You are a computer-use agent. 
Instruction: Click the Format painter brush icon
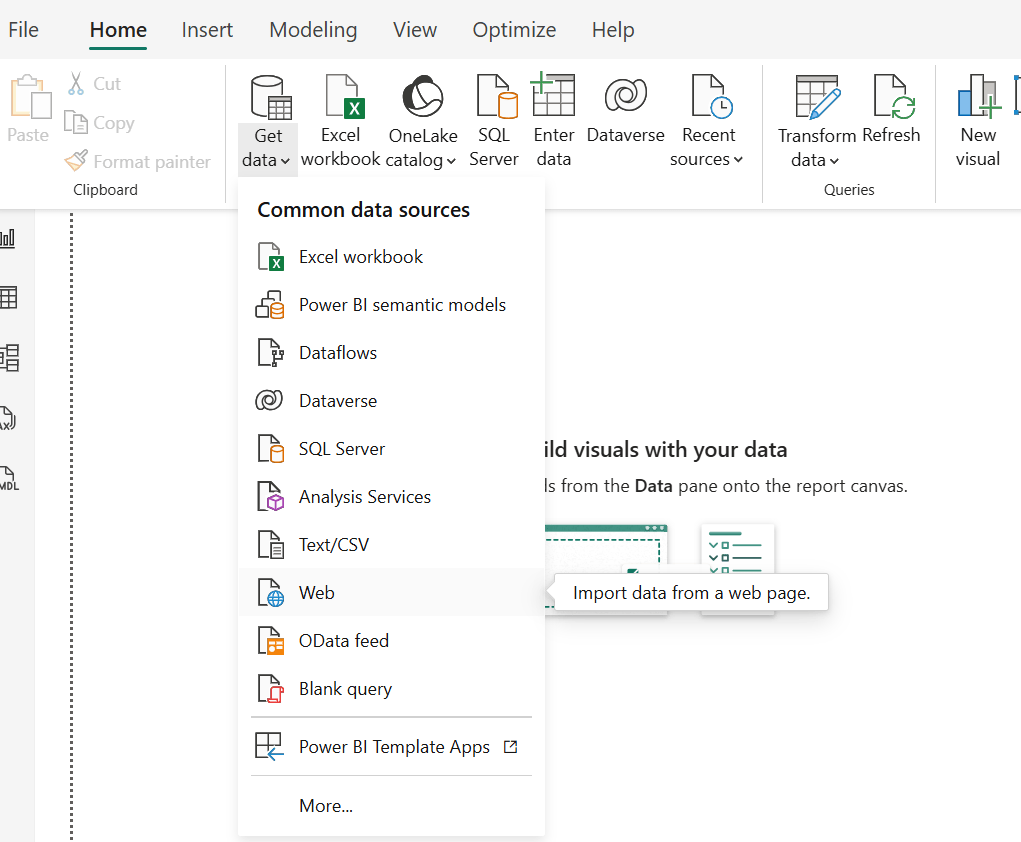76,161
